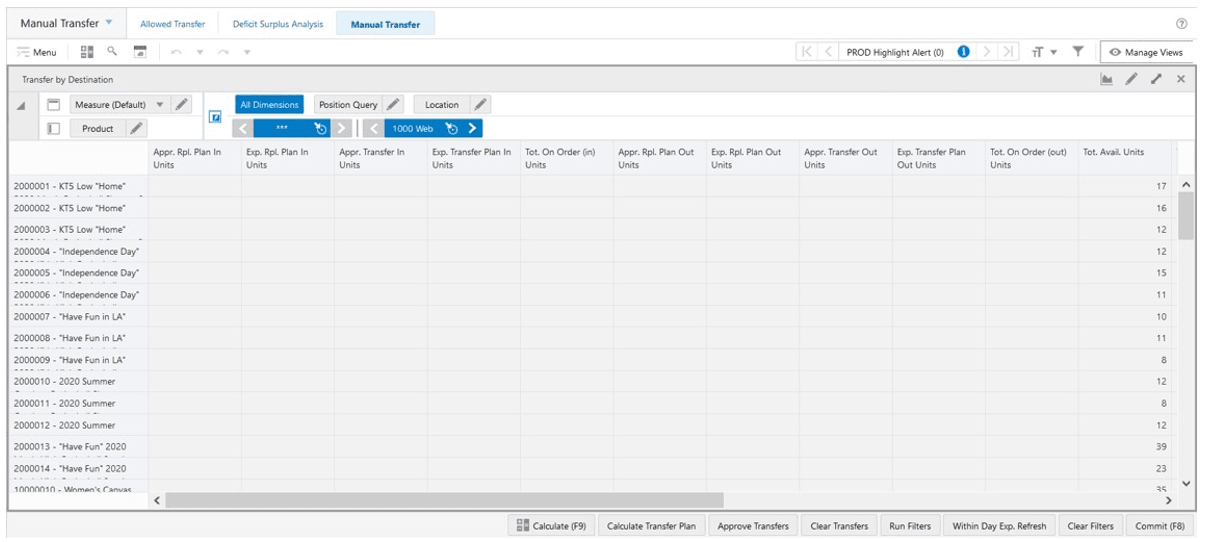Image resolution: width=1205 pixels, height=542 pixels.
Task: Click Approve Transfers button
Action: 753,526
